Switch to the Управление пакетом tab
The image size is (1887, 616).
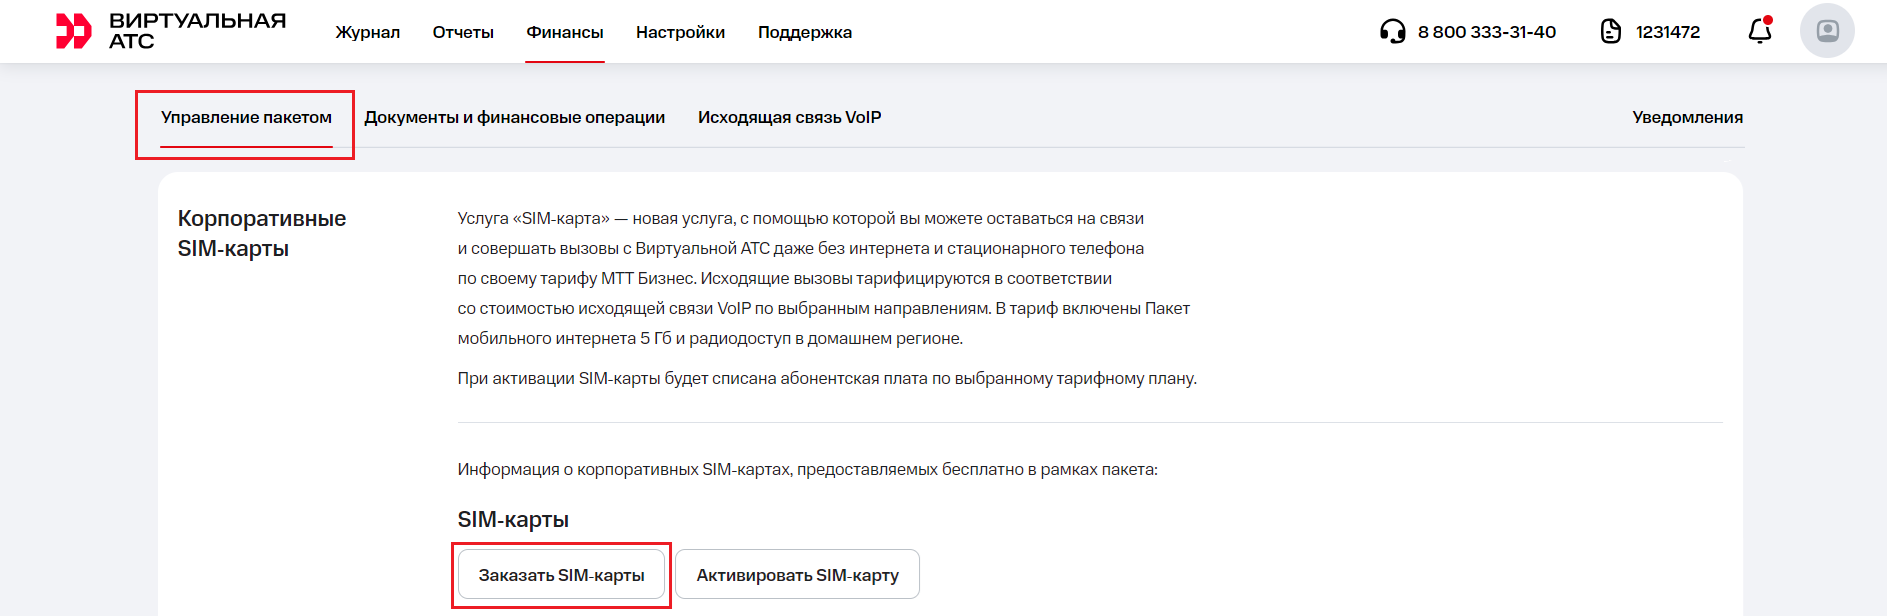click(246, 117)
